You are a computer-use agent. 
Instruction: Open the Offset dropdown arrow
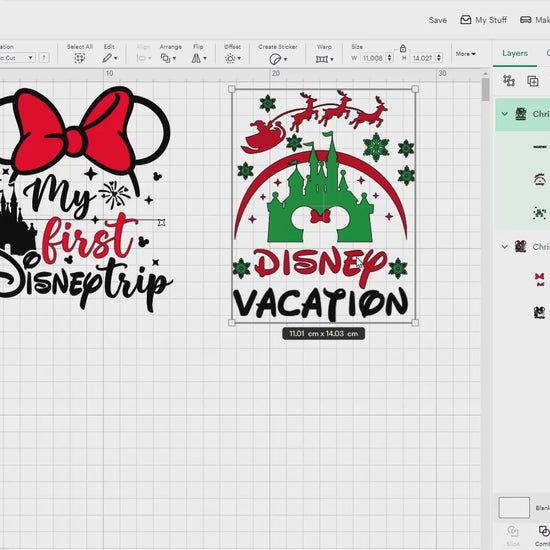(x=239, y=58)
